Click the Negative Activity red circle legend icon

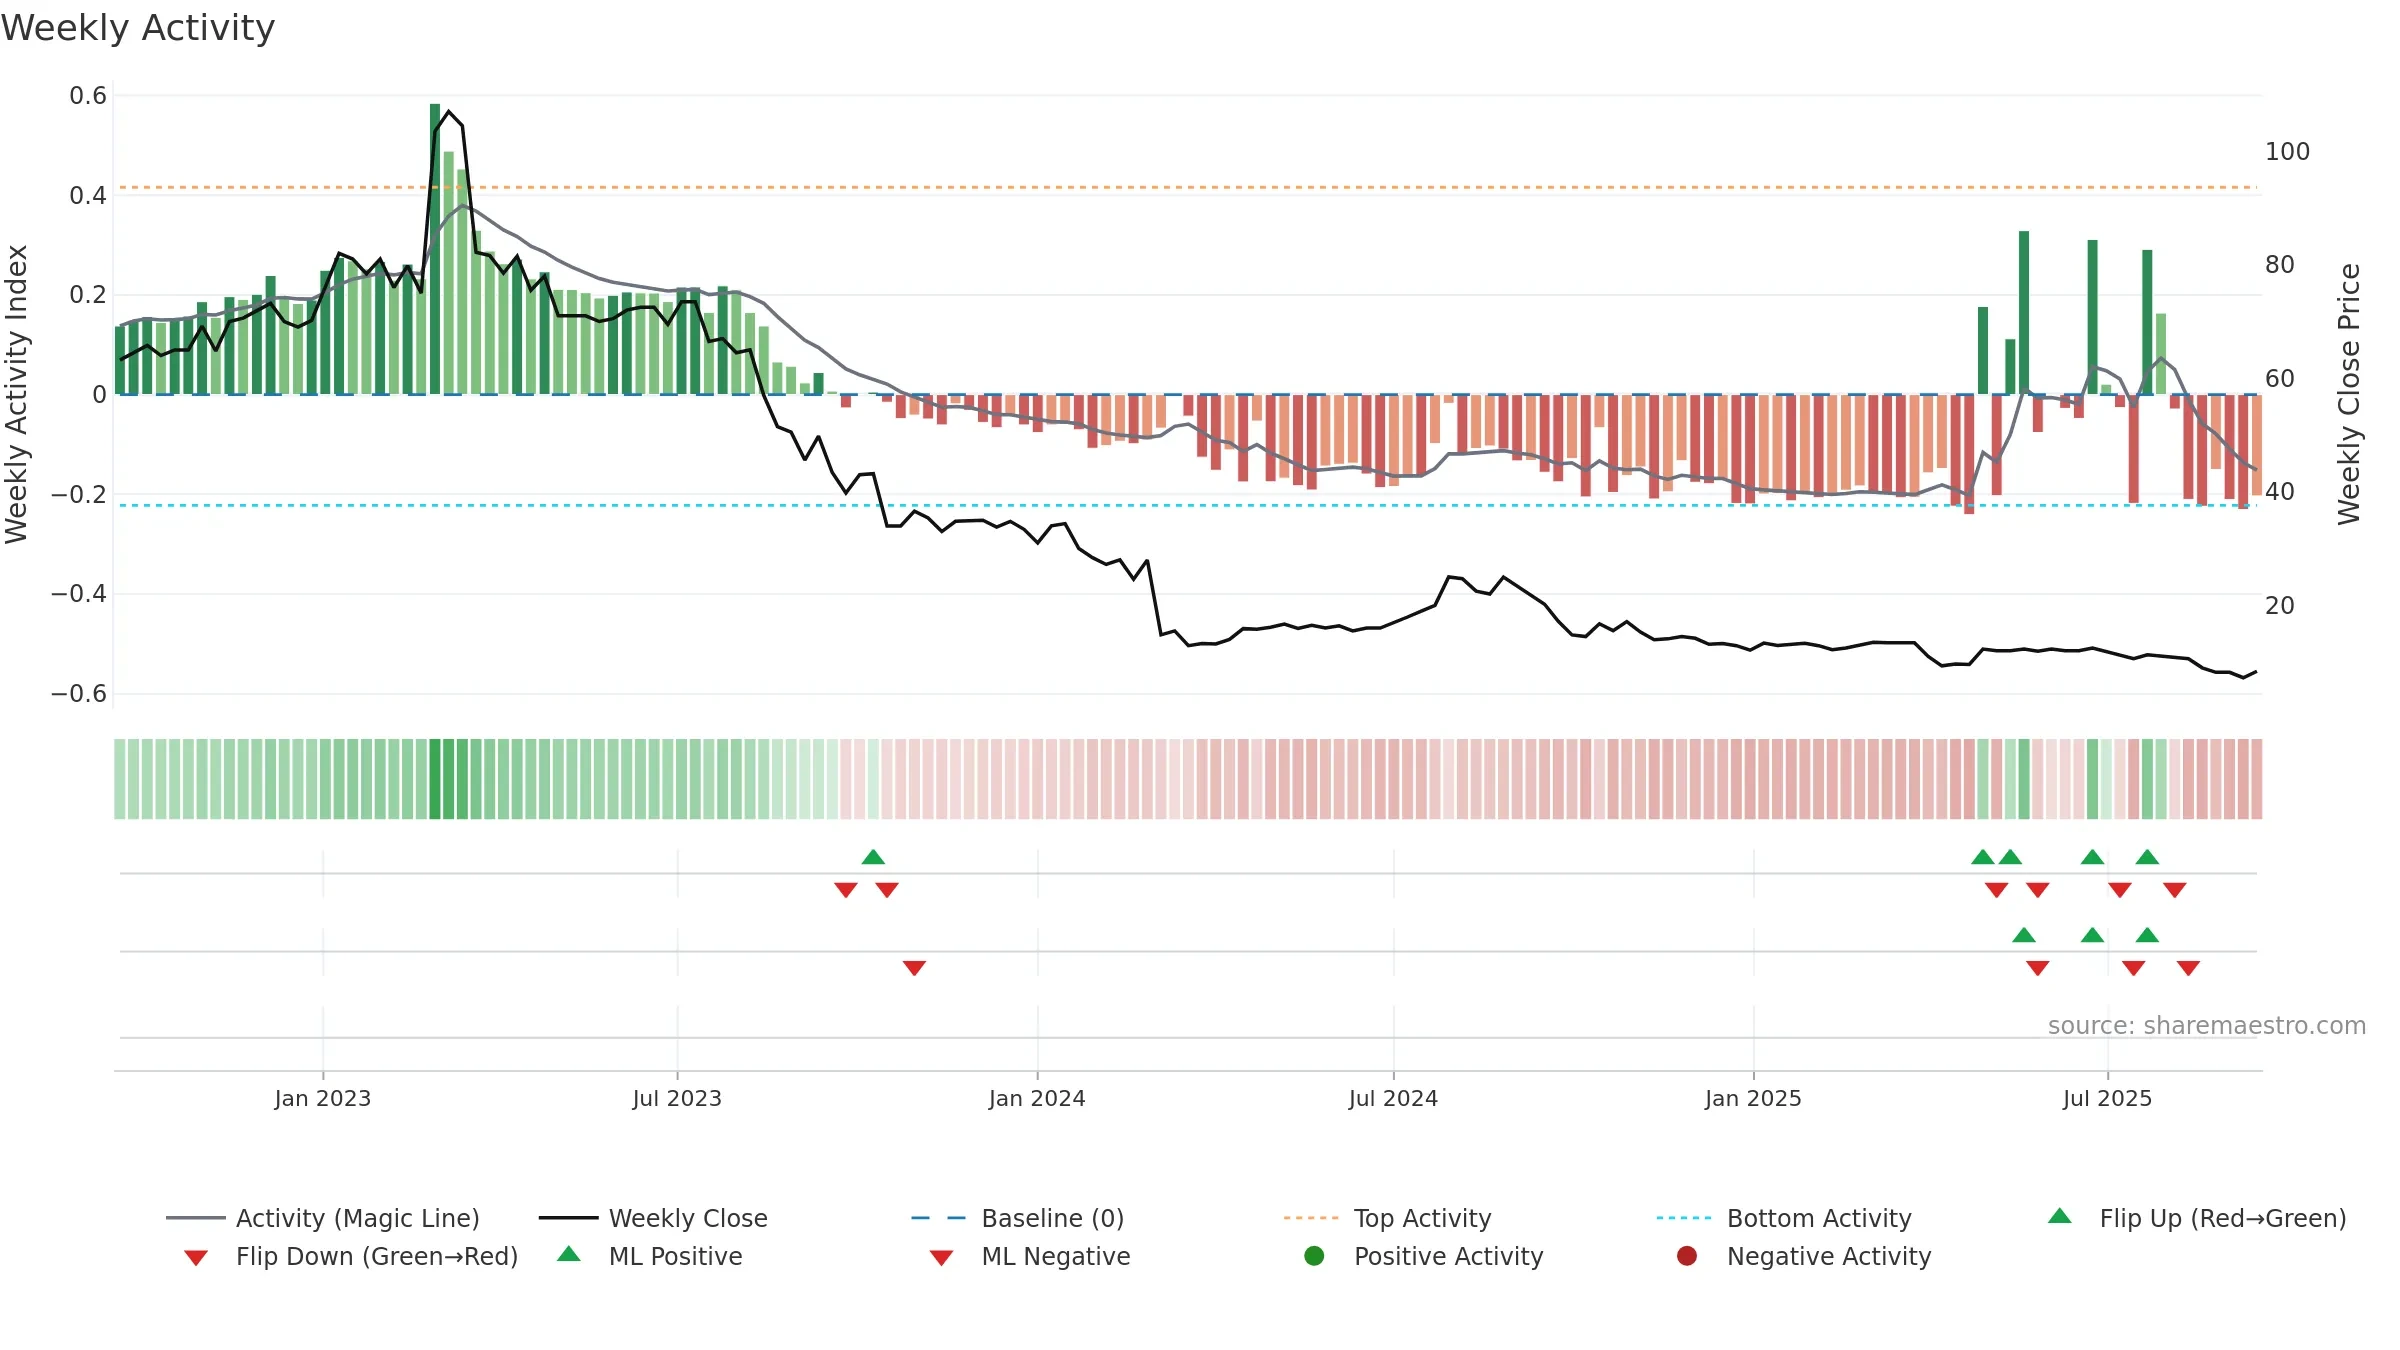pos(1687,1255)
